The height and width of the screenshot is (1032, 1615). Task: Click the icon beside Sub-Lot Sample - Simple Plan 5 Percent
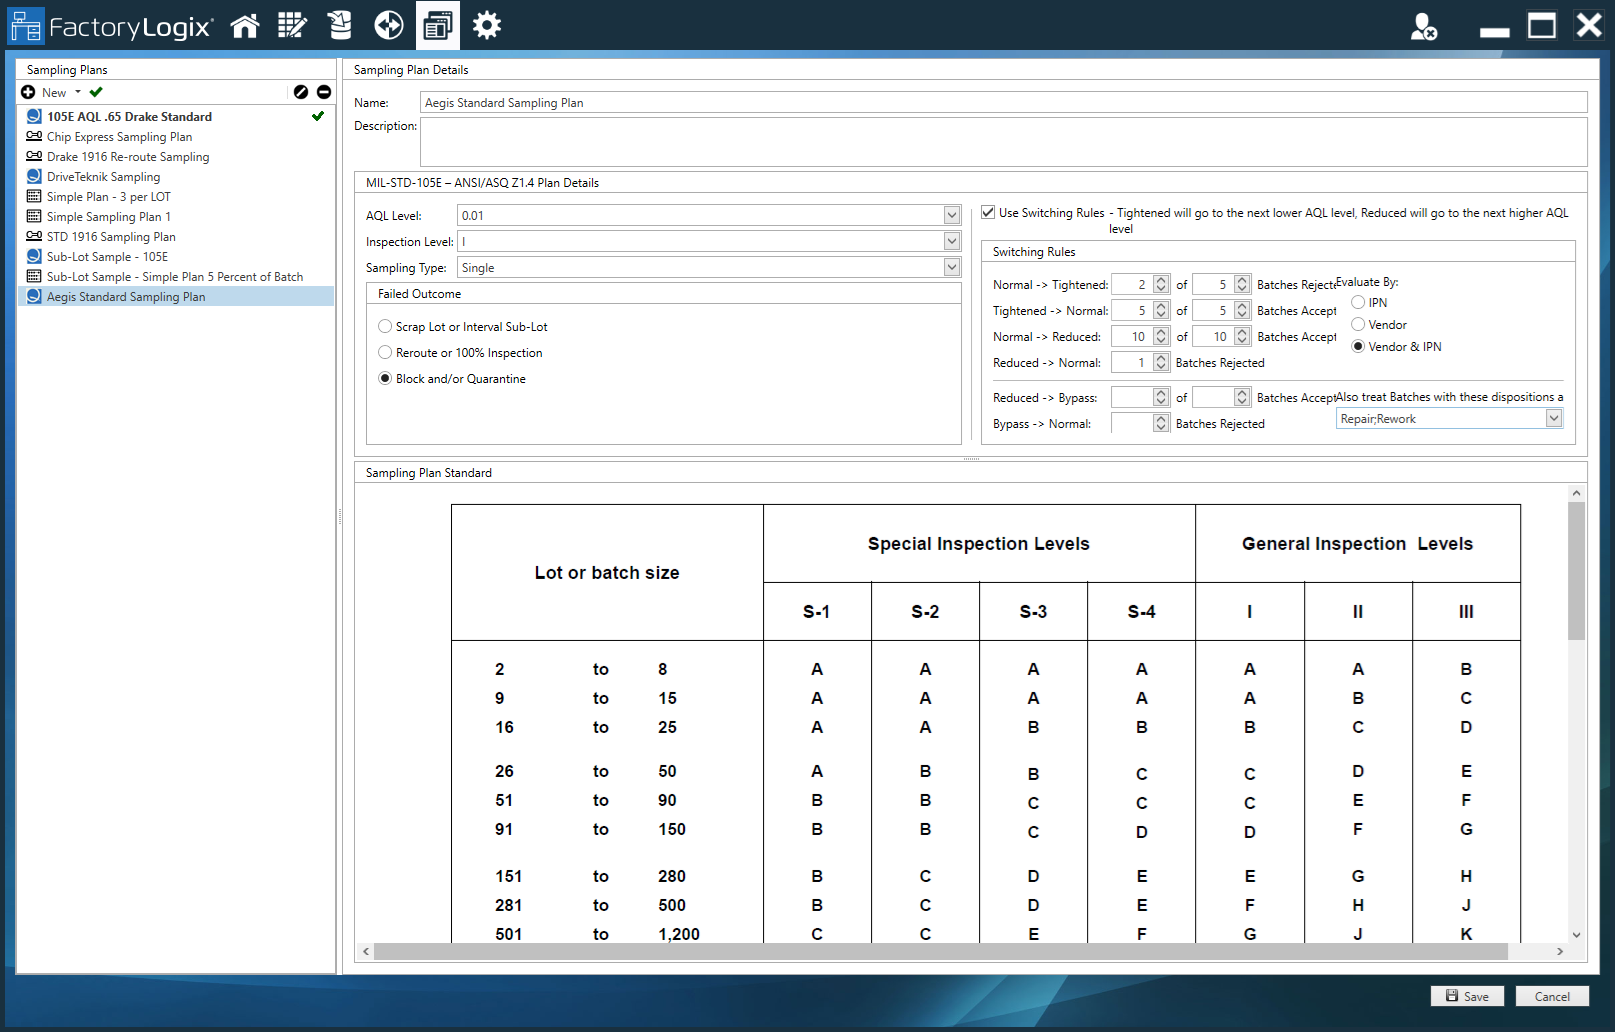[x=34, y=276]
